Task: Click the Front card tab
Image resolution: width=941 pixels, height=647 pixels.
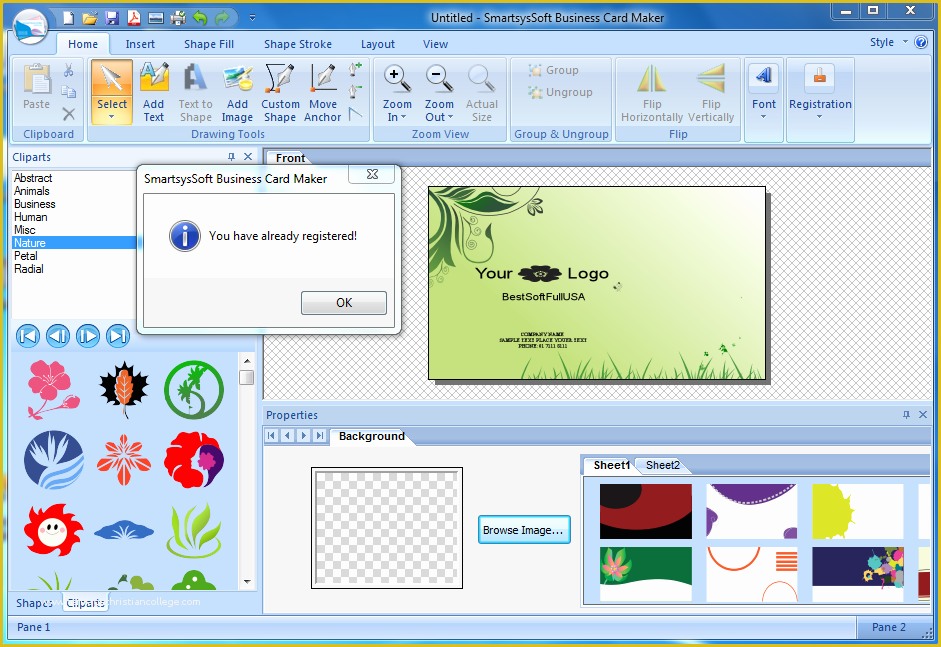Action: (x=290, y=158)
